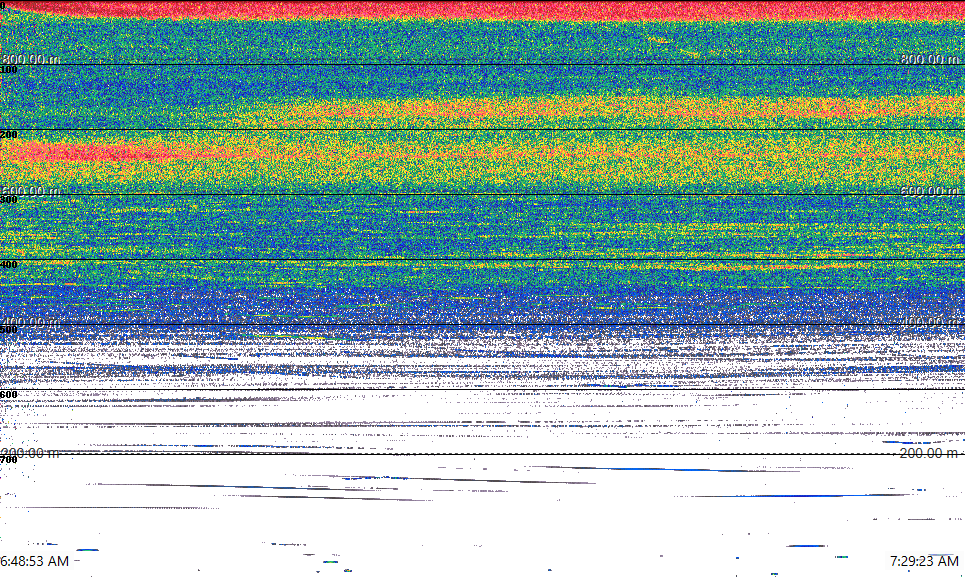Click the 7:29:23 AM end timestamp
Screen dimensions: 965x578
click(924, 561)
